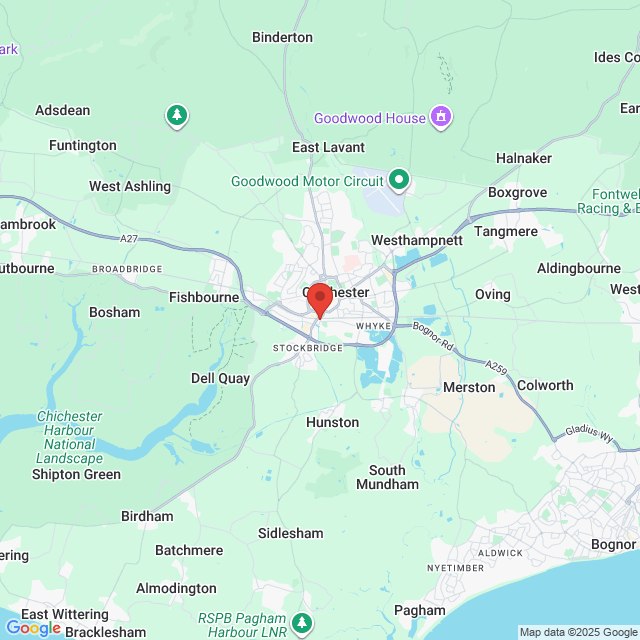Viewport: 640px width, 640px height.
Task: Select the South Mundham label
Action: [x=387, y=477]
